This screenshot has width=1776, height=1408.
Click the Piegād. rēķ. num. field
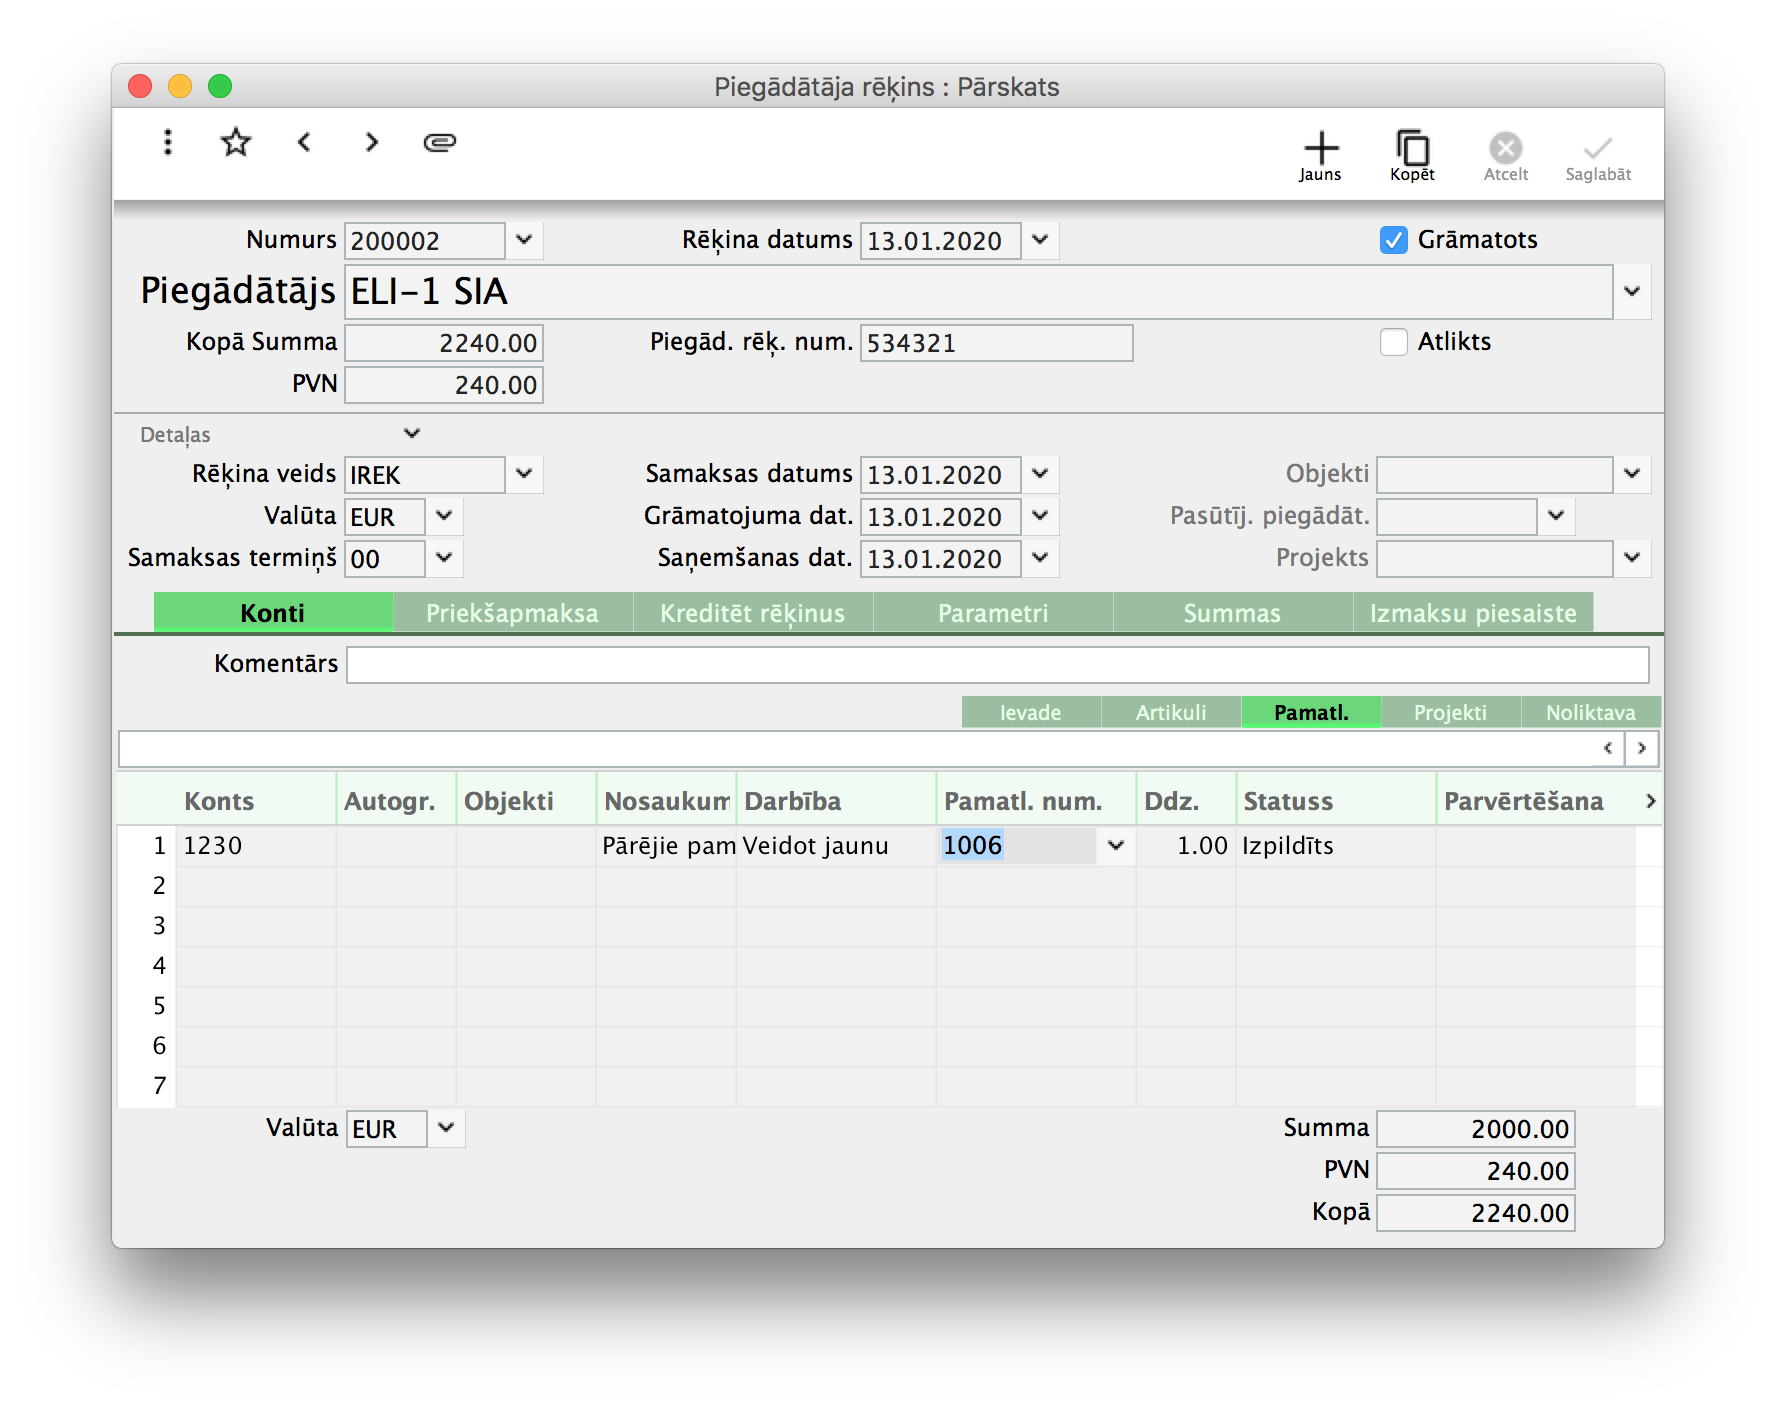(996, 343)
